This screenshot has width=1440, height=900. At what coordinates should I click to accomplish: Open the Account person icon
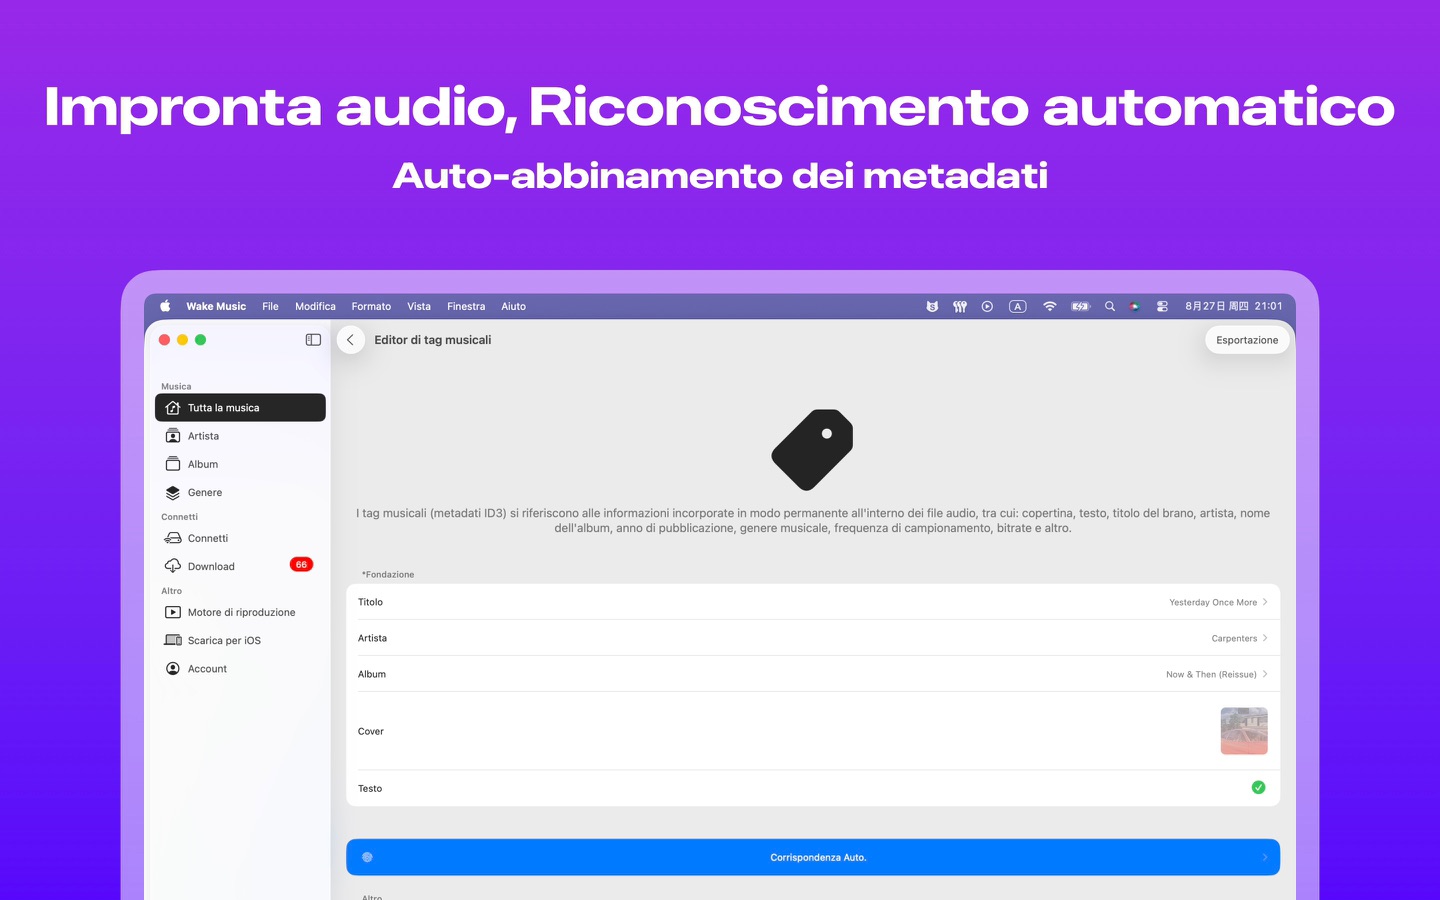point(173,668)
